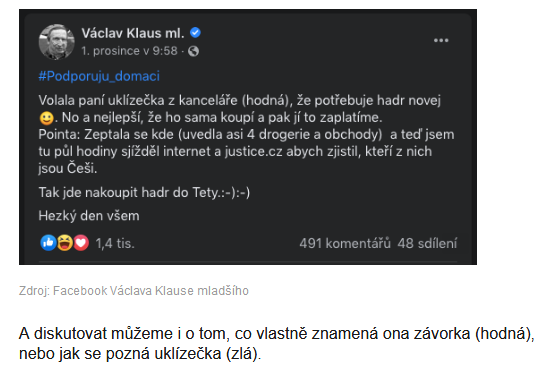The image size is (542, 379).
Task: View the 48 sdílení shares list
Action: pyautogui.click(x=427, y=243)
